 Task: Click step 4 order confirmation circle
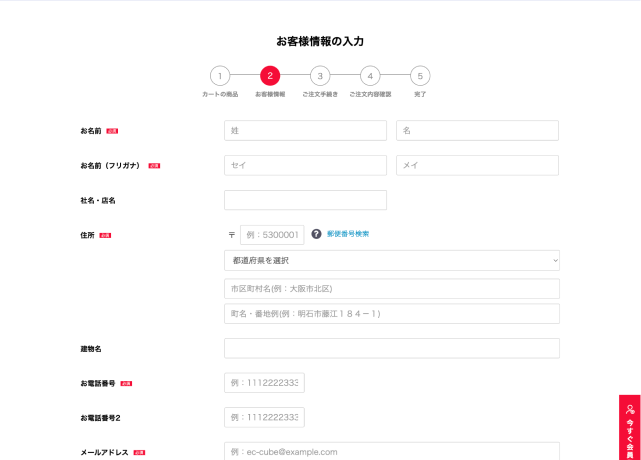pyautogui.click(x=370, y=76)
